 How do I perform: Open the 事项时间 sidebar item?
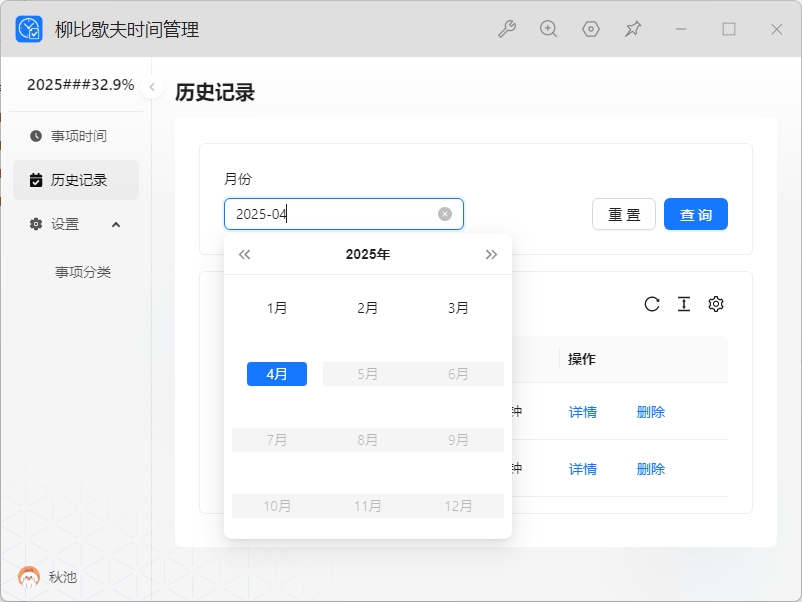click(x=76, y=136)
